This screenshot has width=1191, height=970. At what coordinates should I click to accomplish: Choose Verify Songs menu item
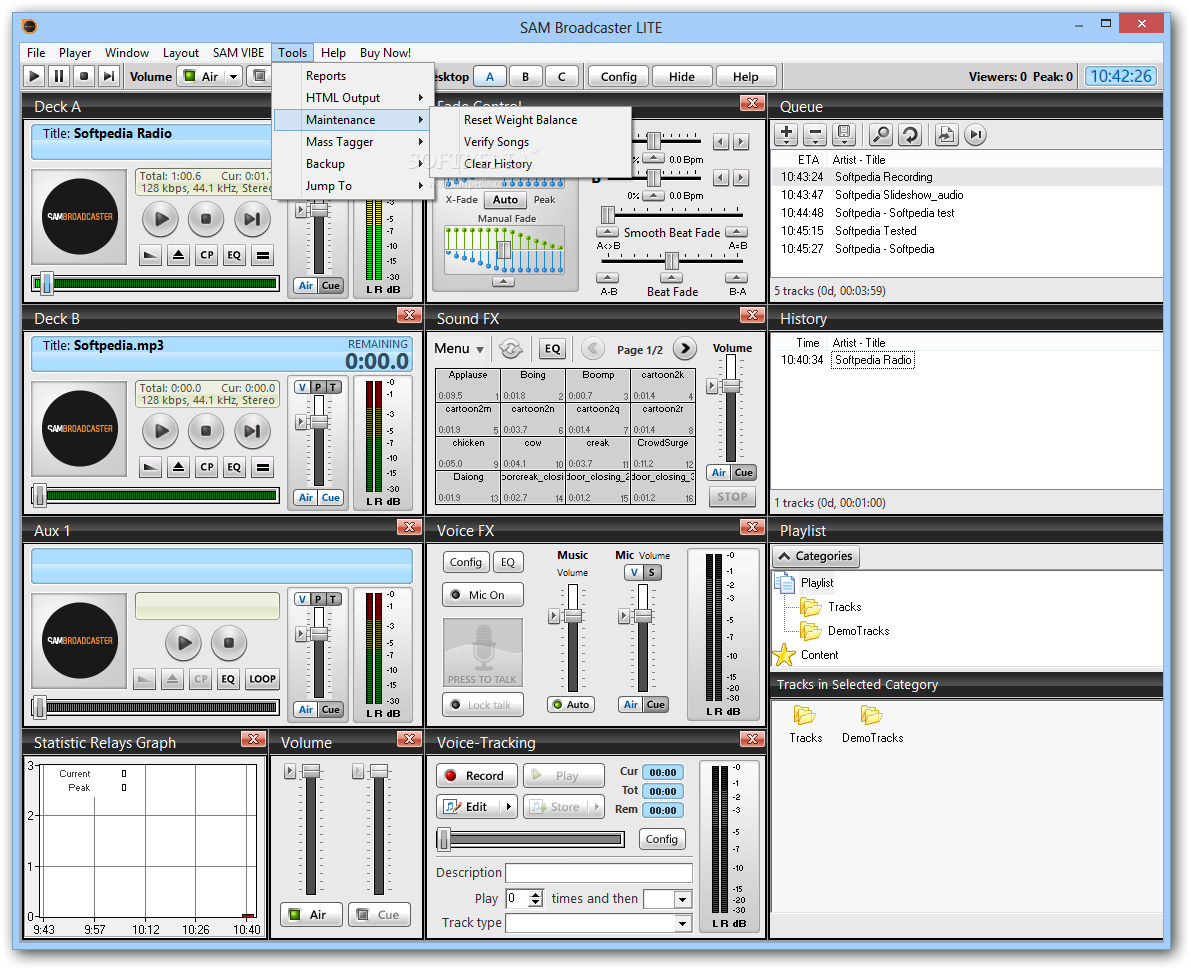531,142
